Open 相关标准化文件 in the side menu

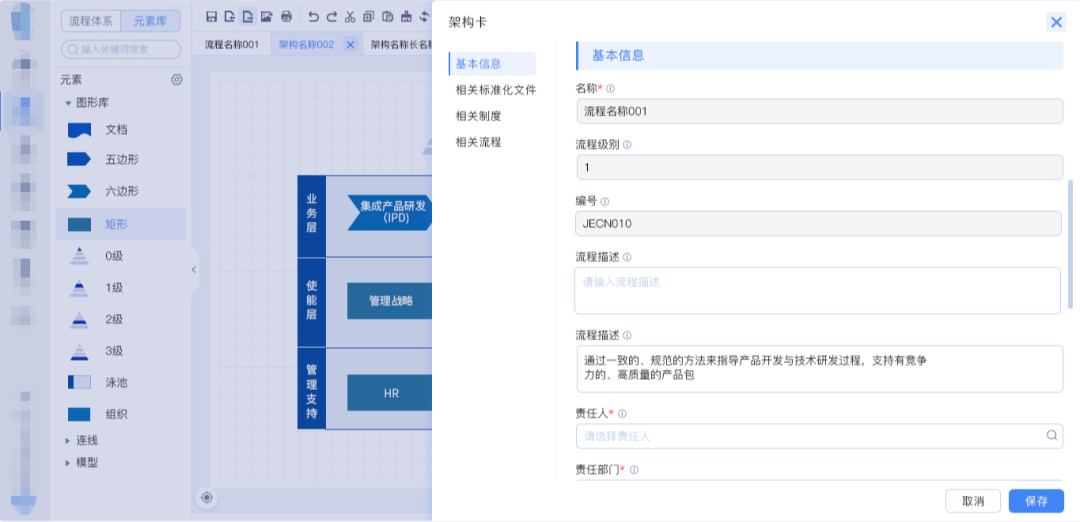click(495, 90)
